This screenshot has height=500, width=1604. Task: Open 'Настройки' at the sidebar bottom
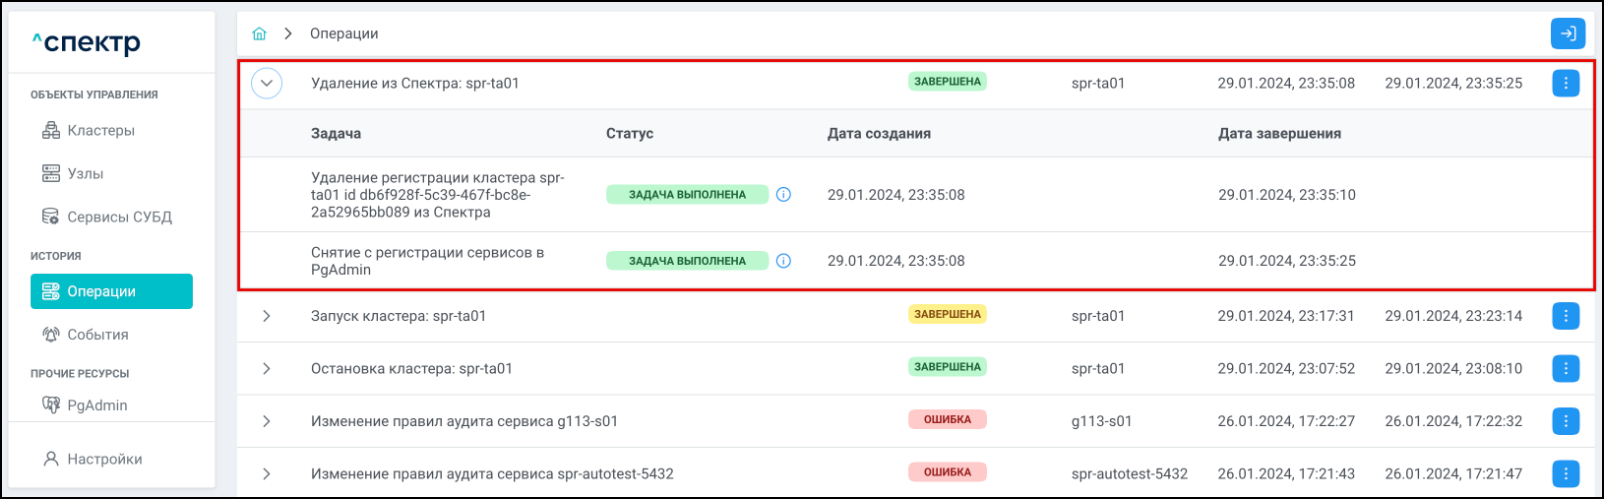pos(104,459)
